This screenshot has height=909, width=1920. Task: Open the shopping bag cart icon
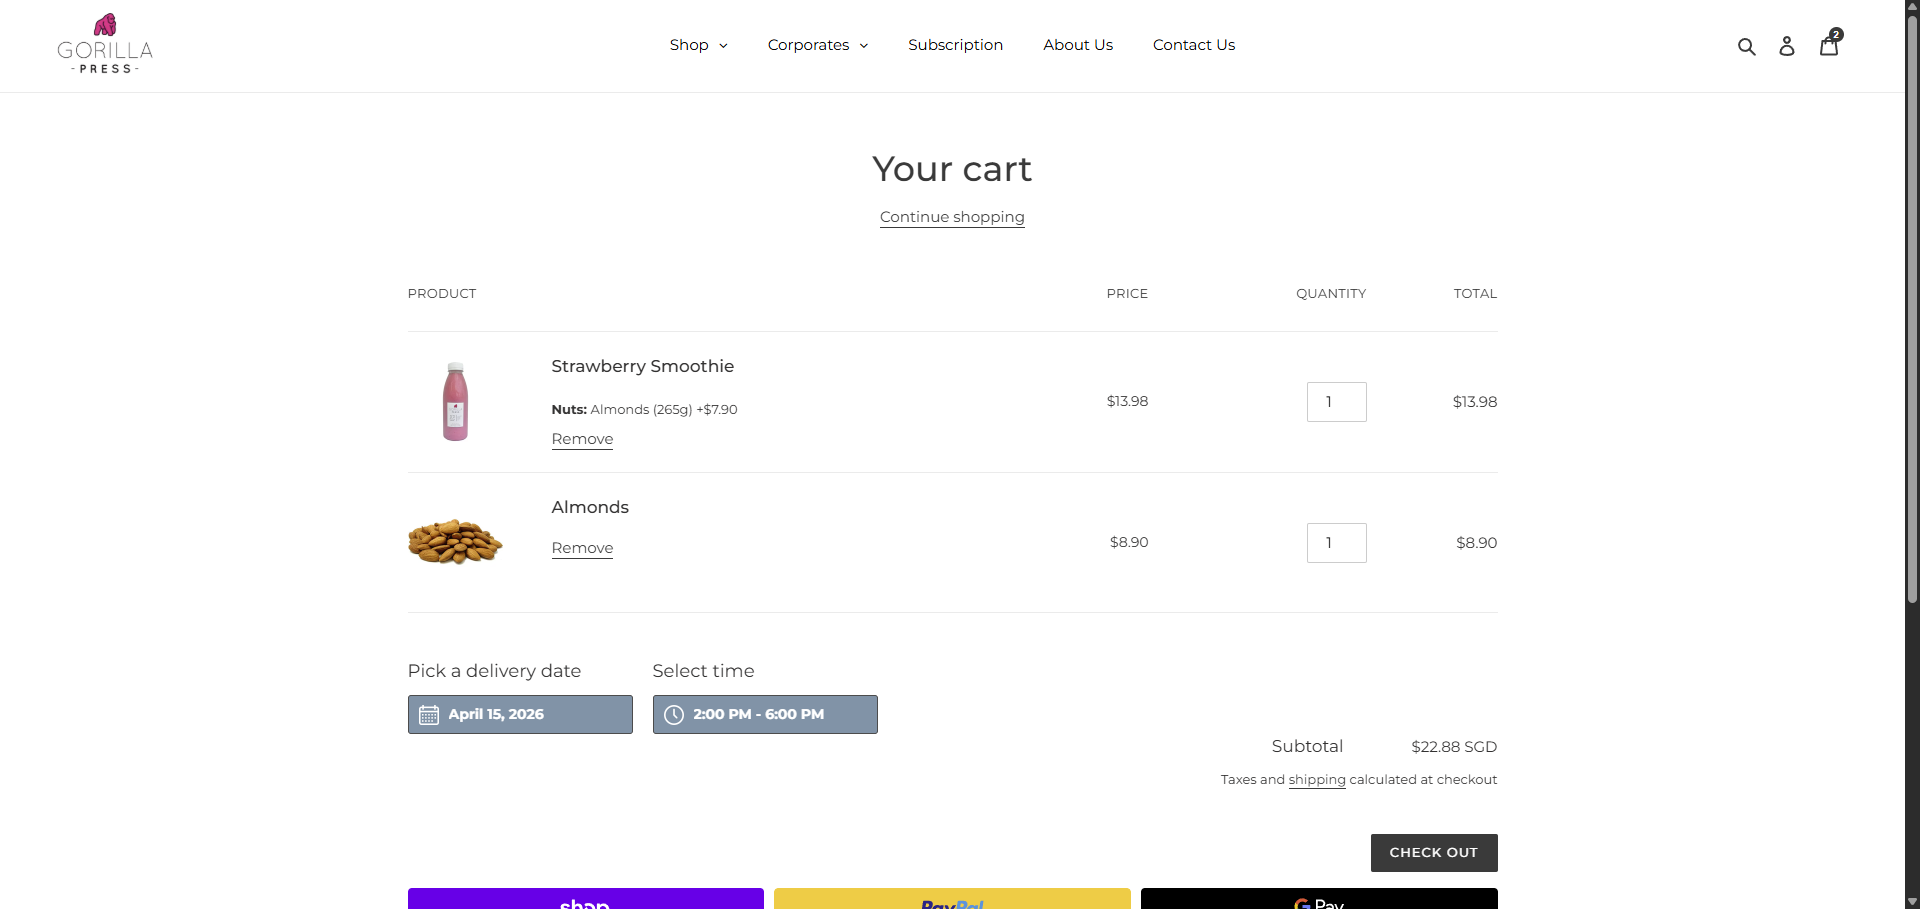pos(1829,44)
